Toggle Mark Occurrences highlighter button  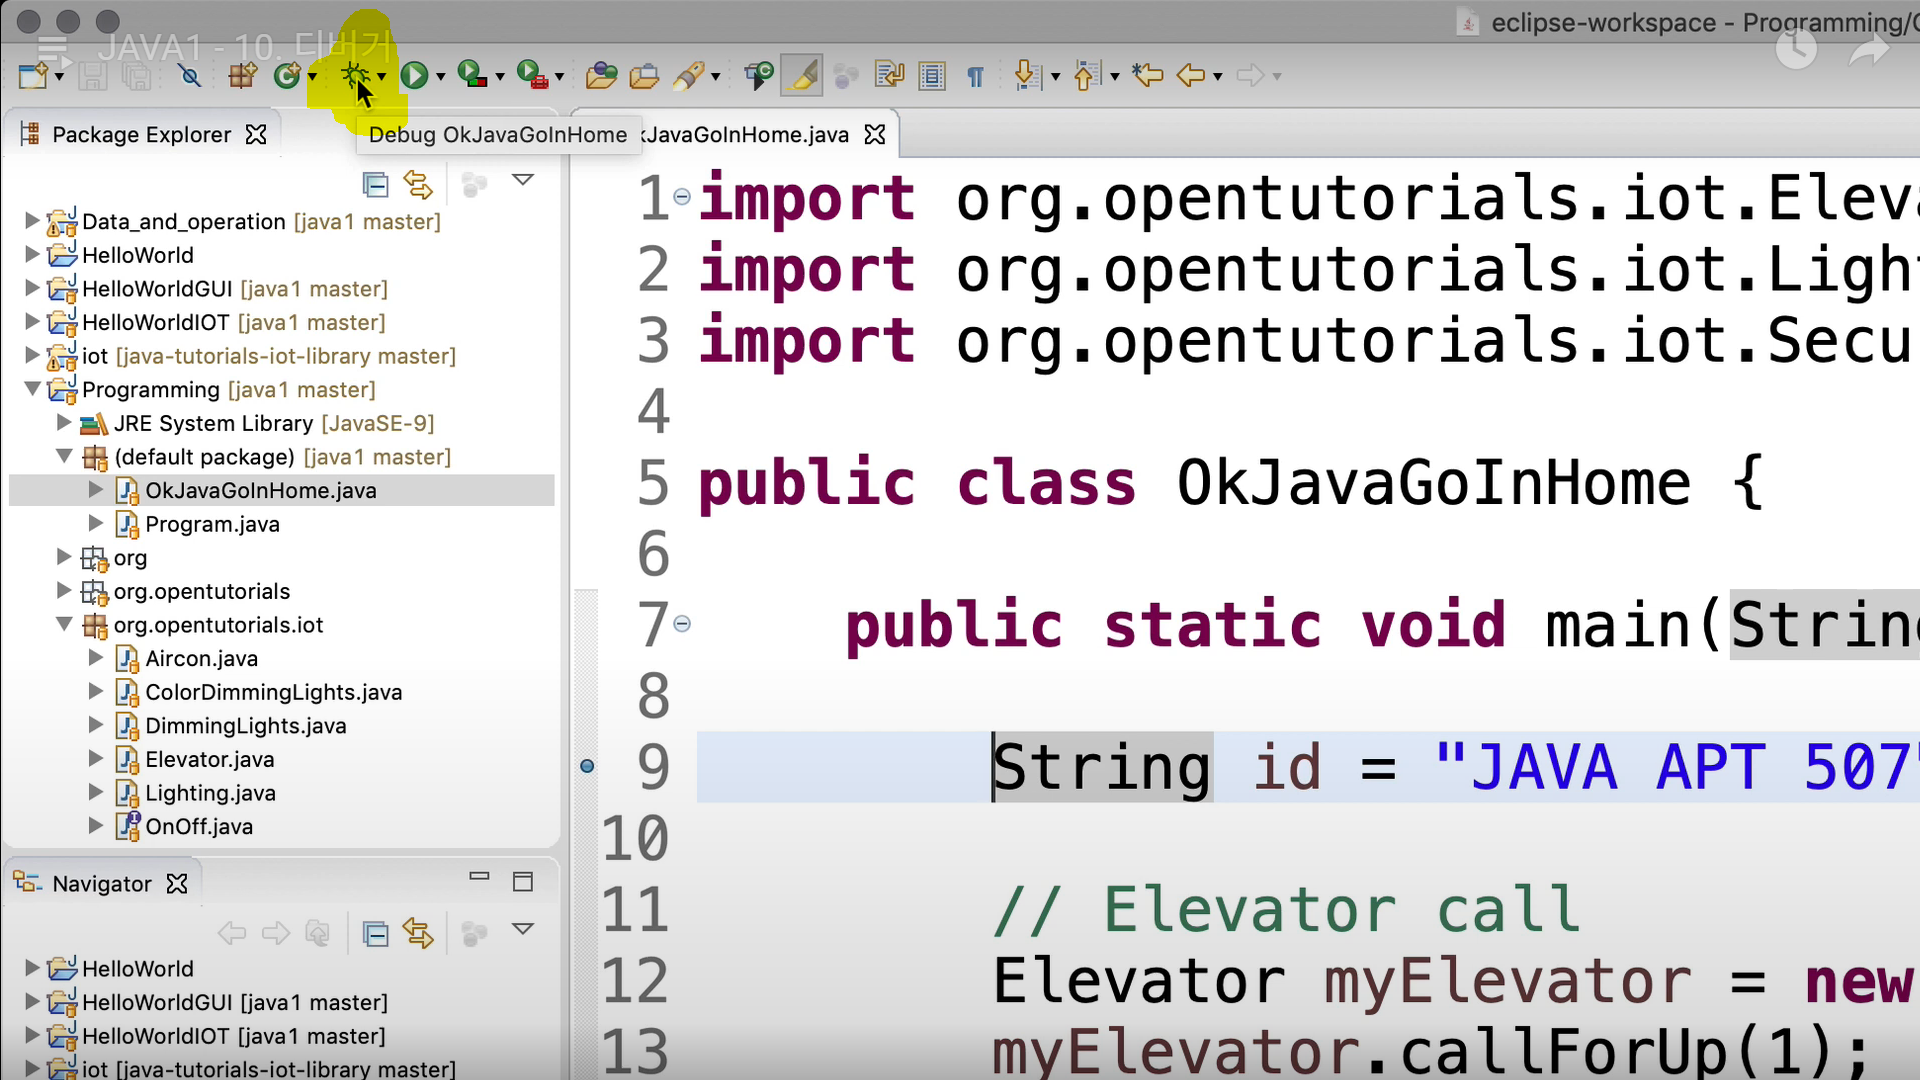tap(801, 75)
